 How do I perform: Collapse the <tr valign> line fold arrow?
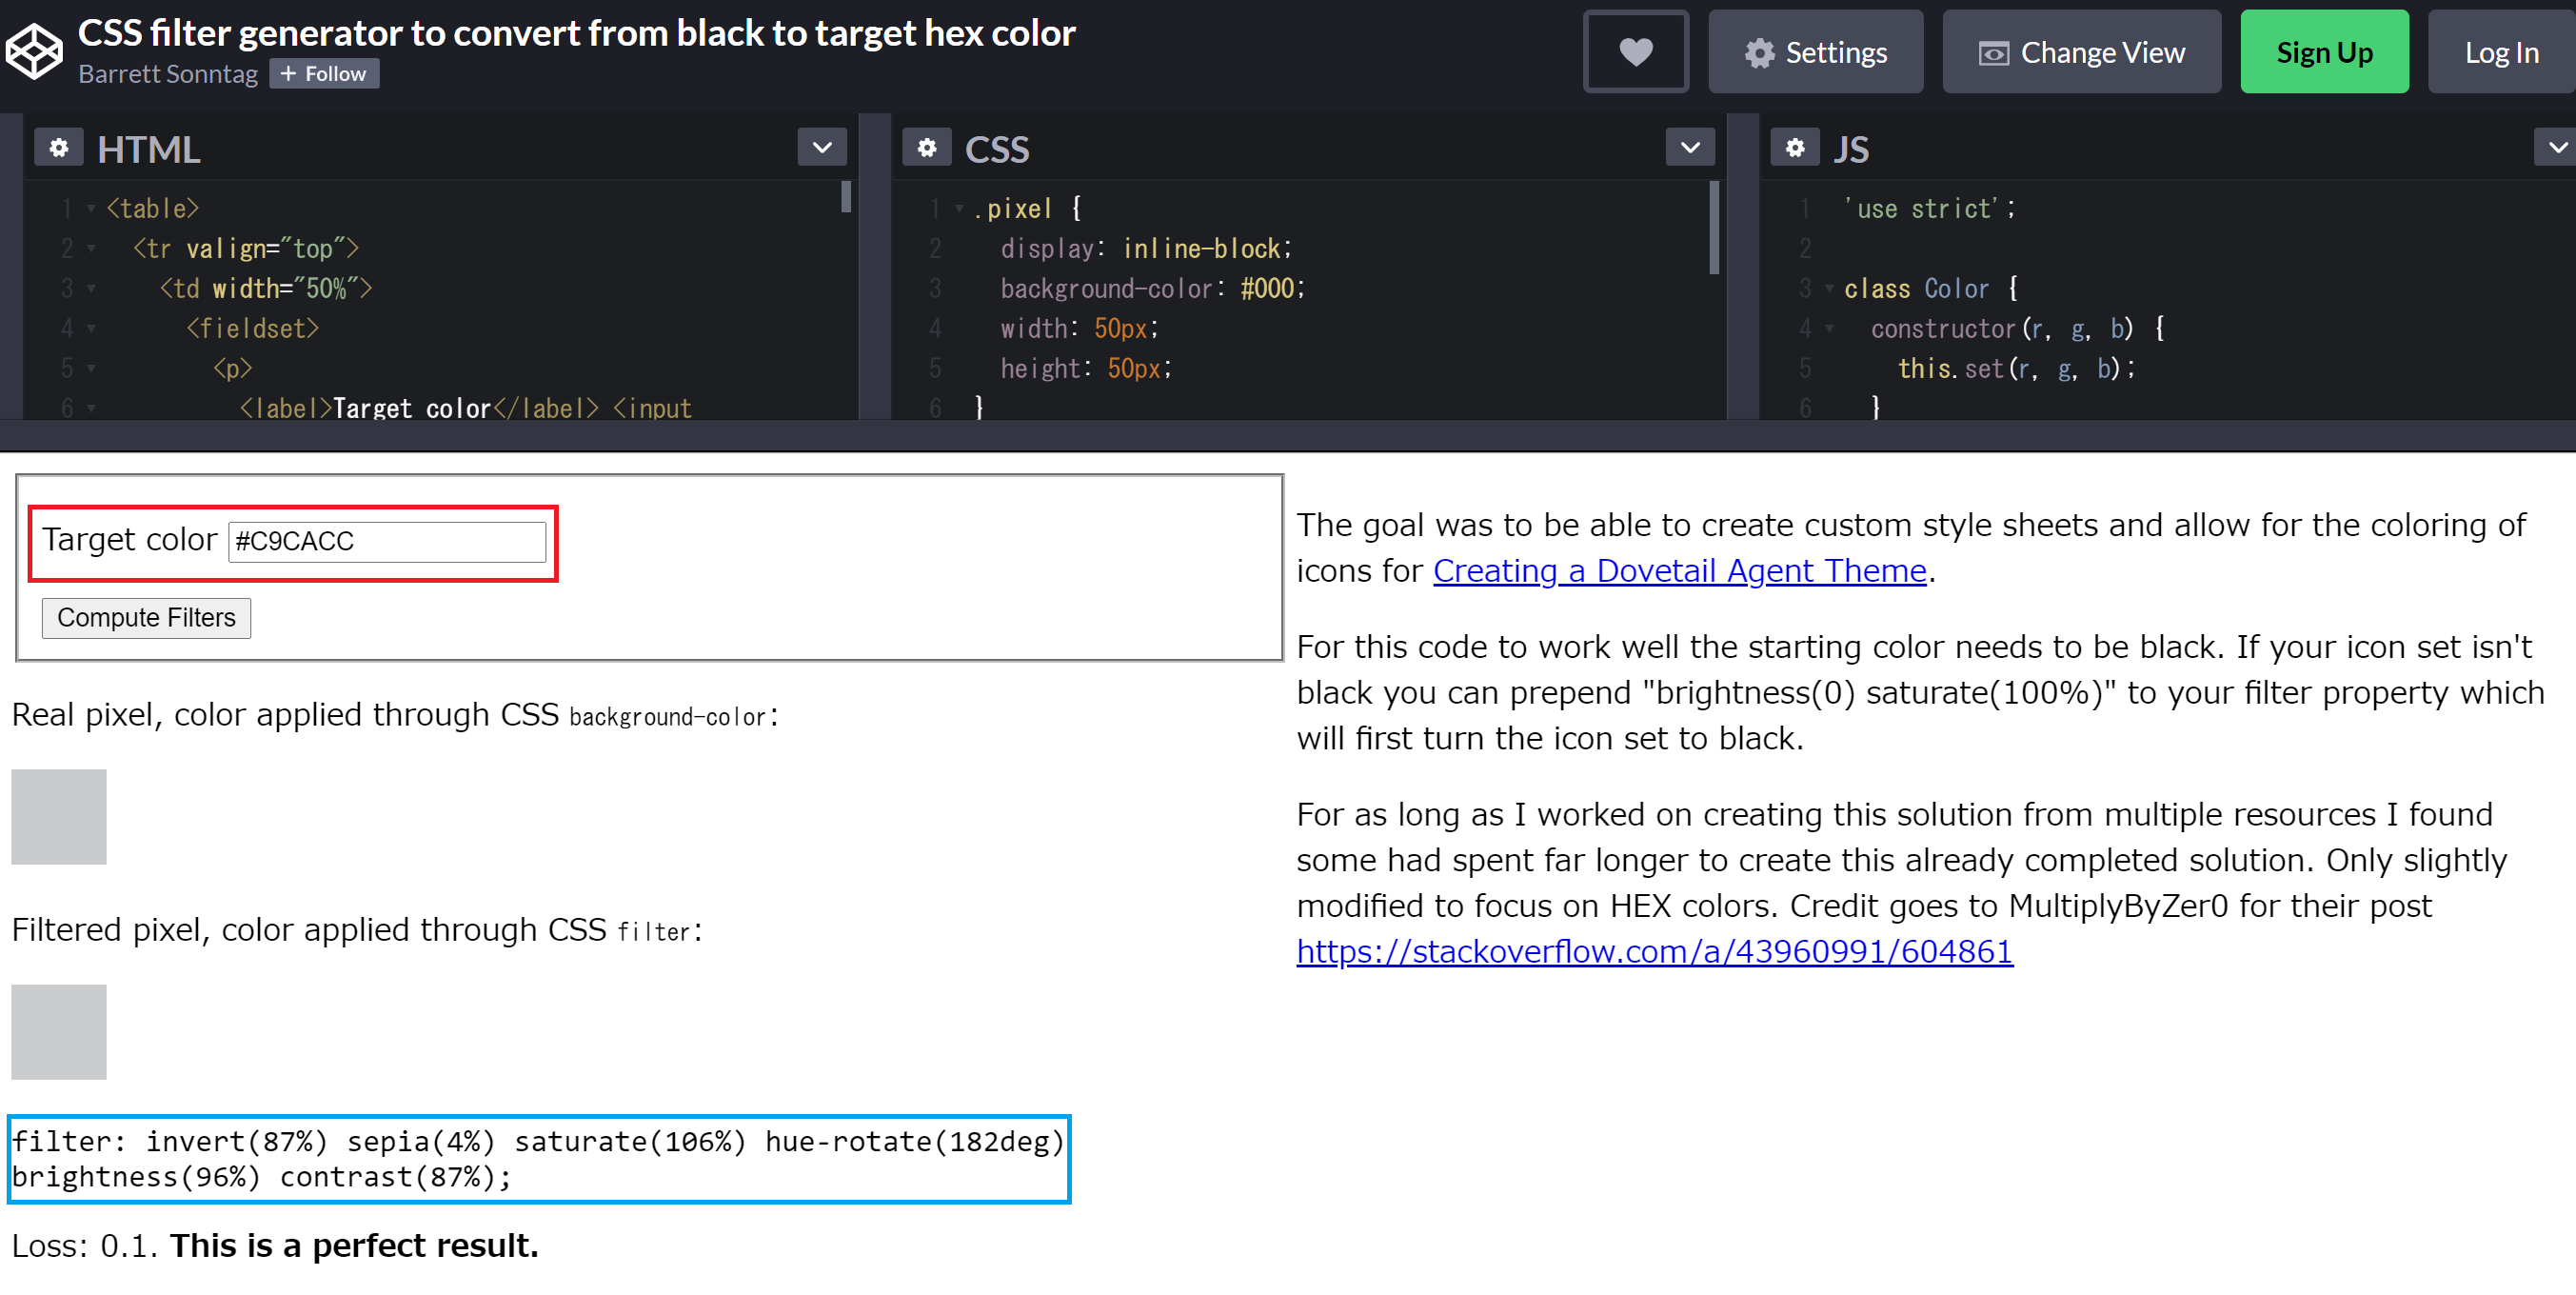91,249
